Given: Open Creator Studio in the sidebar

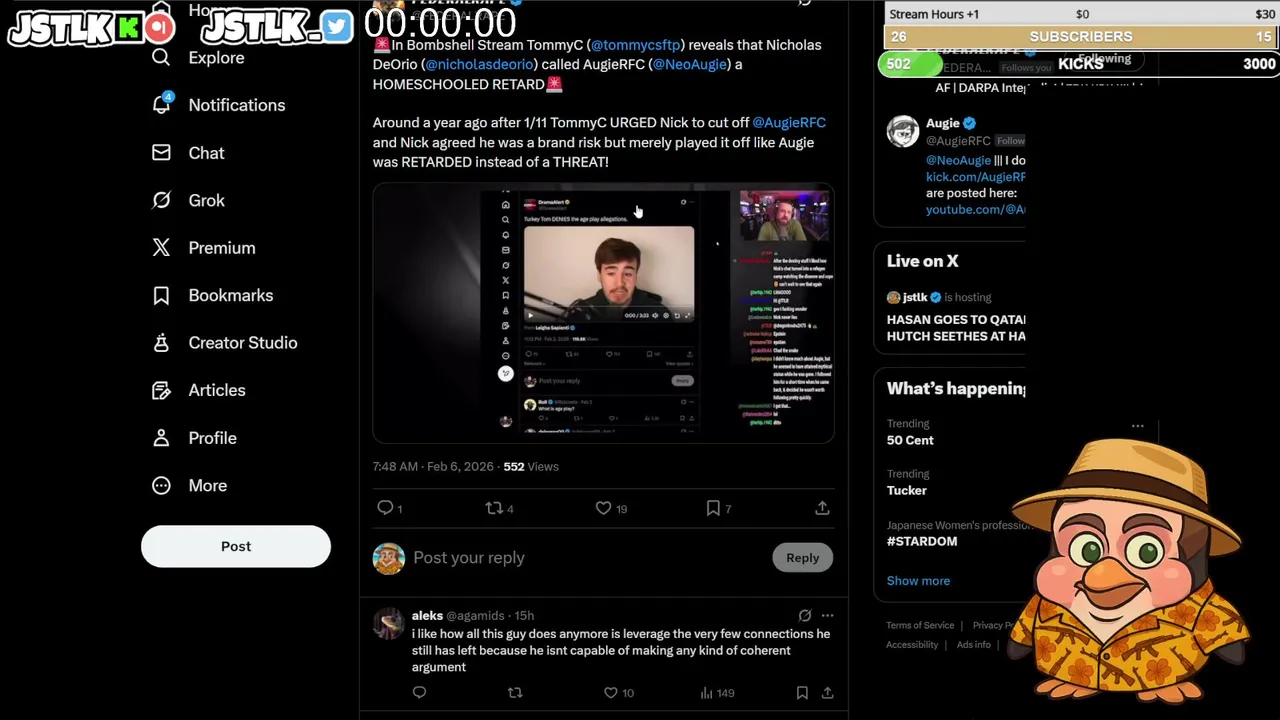Looking at the screenshot, I should point(242,343).
